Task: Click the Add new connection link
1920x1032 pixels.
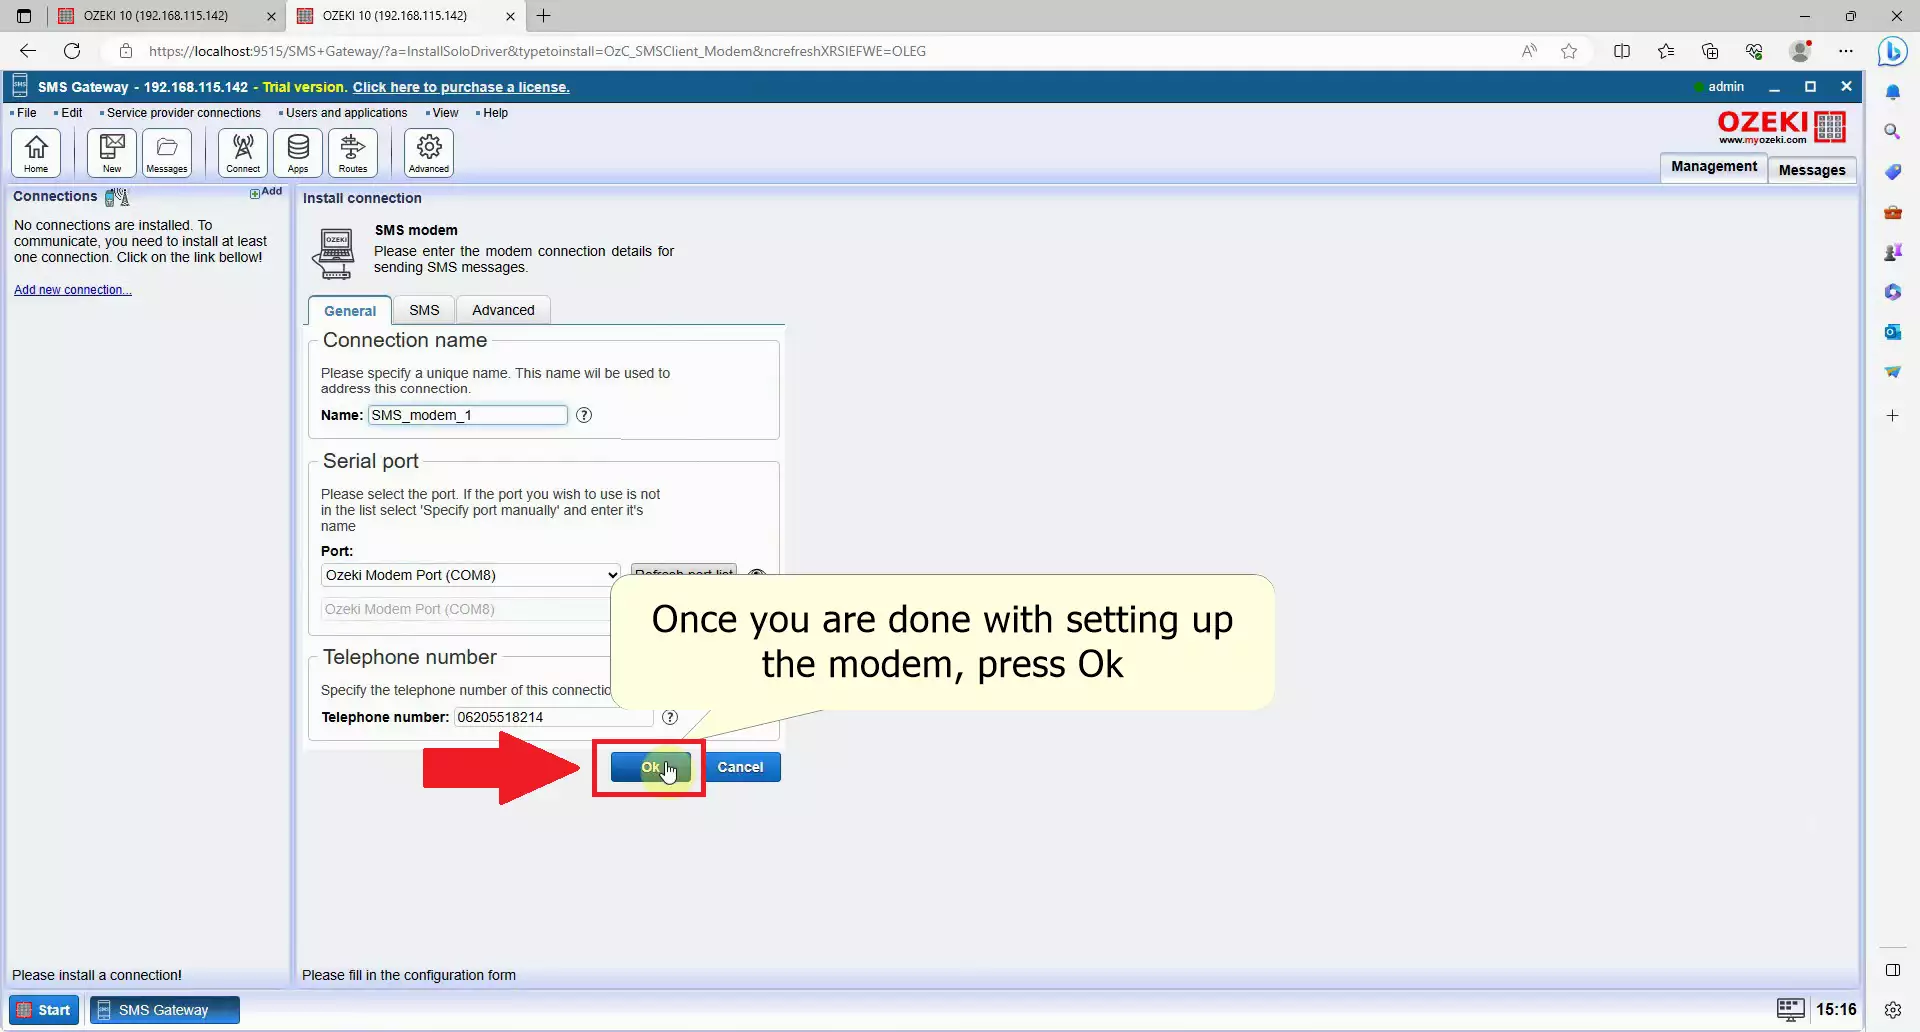Action: 73,290
